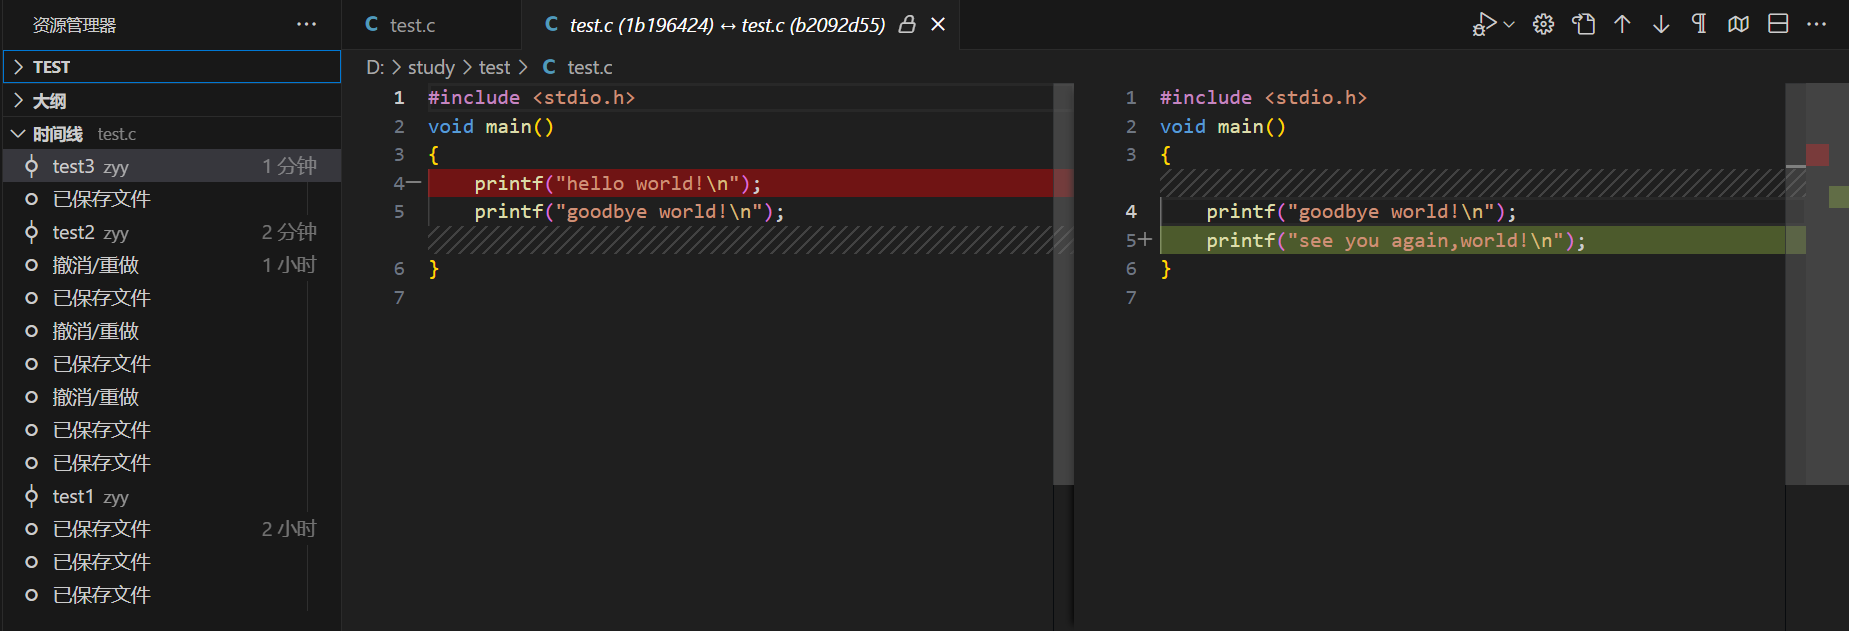Image resolution: width=1849 pixels, height=631 pixels.
Task: Open 已保存文件 entry dated 2 小时
Action: coord(172,529)
